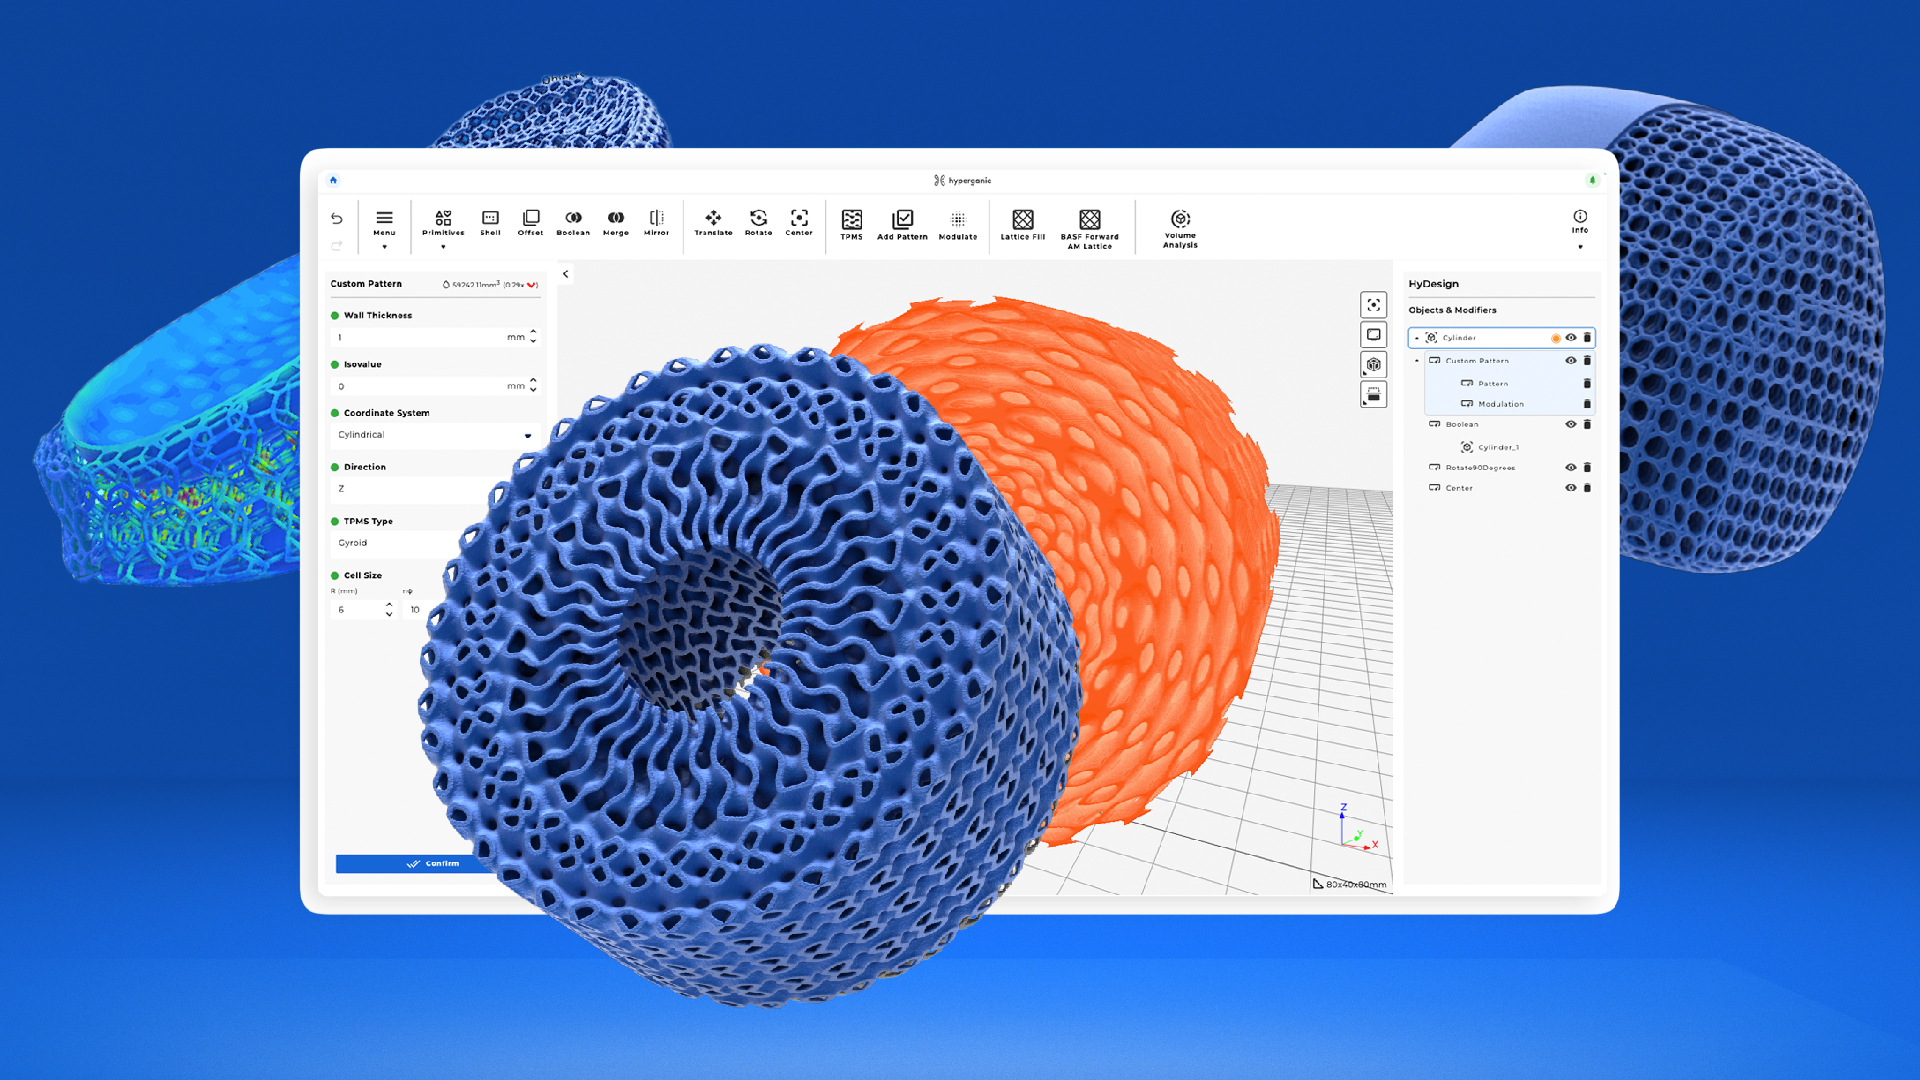Toggle visibility of Cylinder object

[1571, 338]
